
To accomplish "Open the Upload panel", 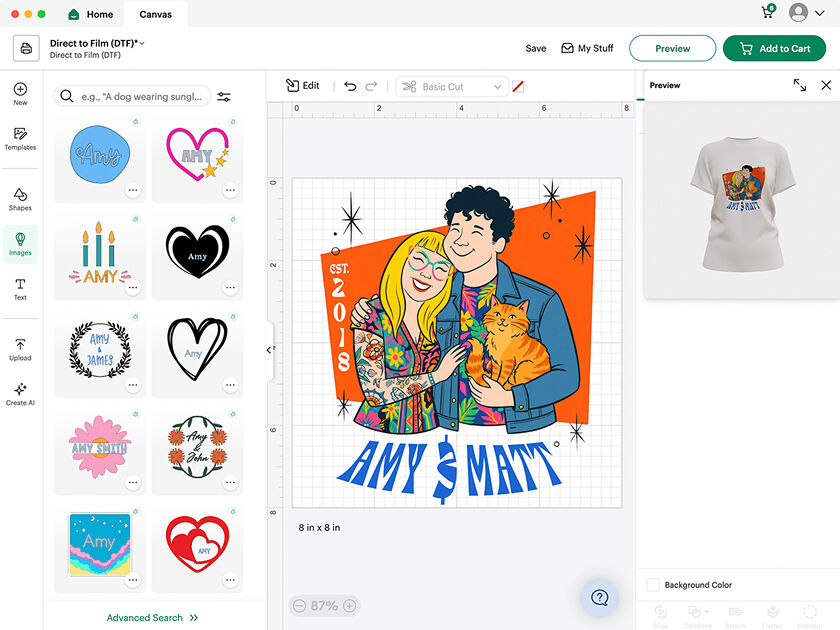I will (20, 348).
